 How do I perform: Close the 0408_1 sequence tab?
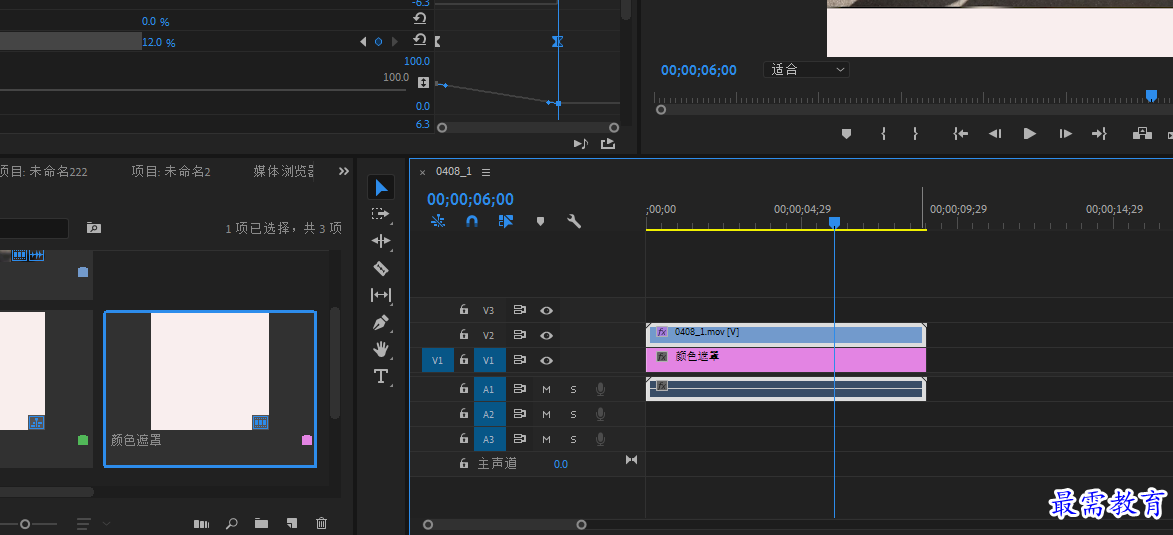(422, 172)
